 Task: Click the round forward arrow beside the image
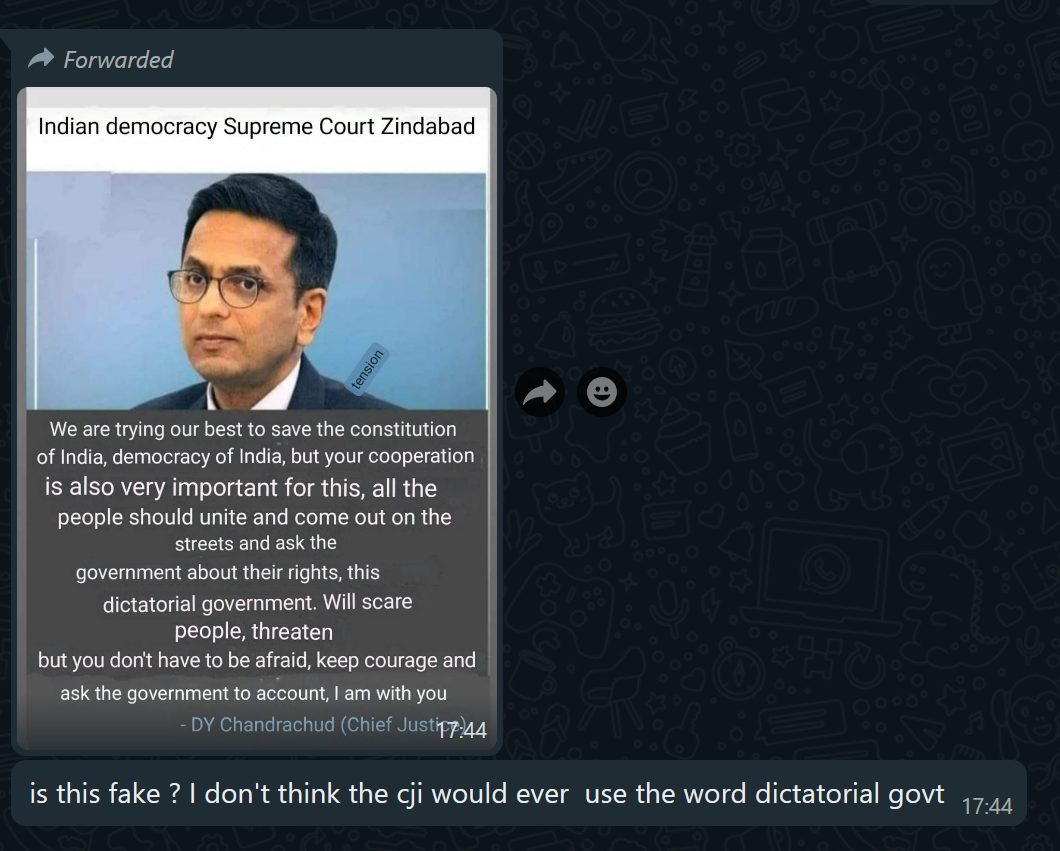[539, 392]
